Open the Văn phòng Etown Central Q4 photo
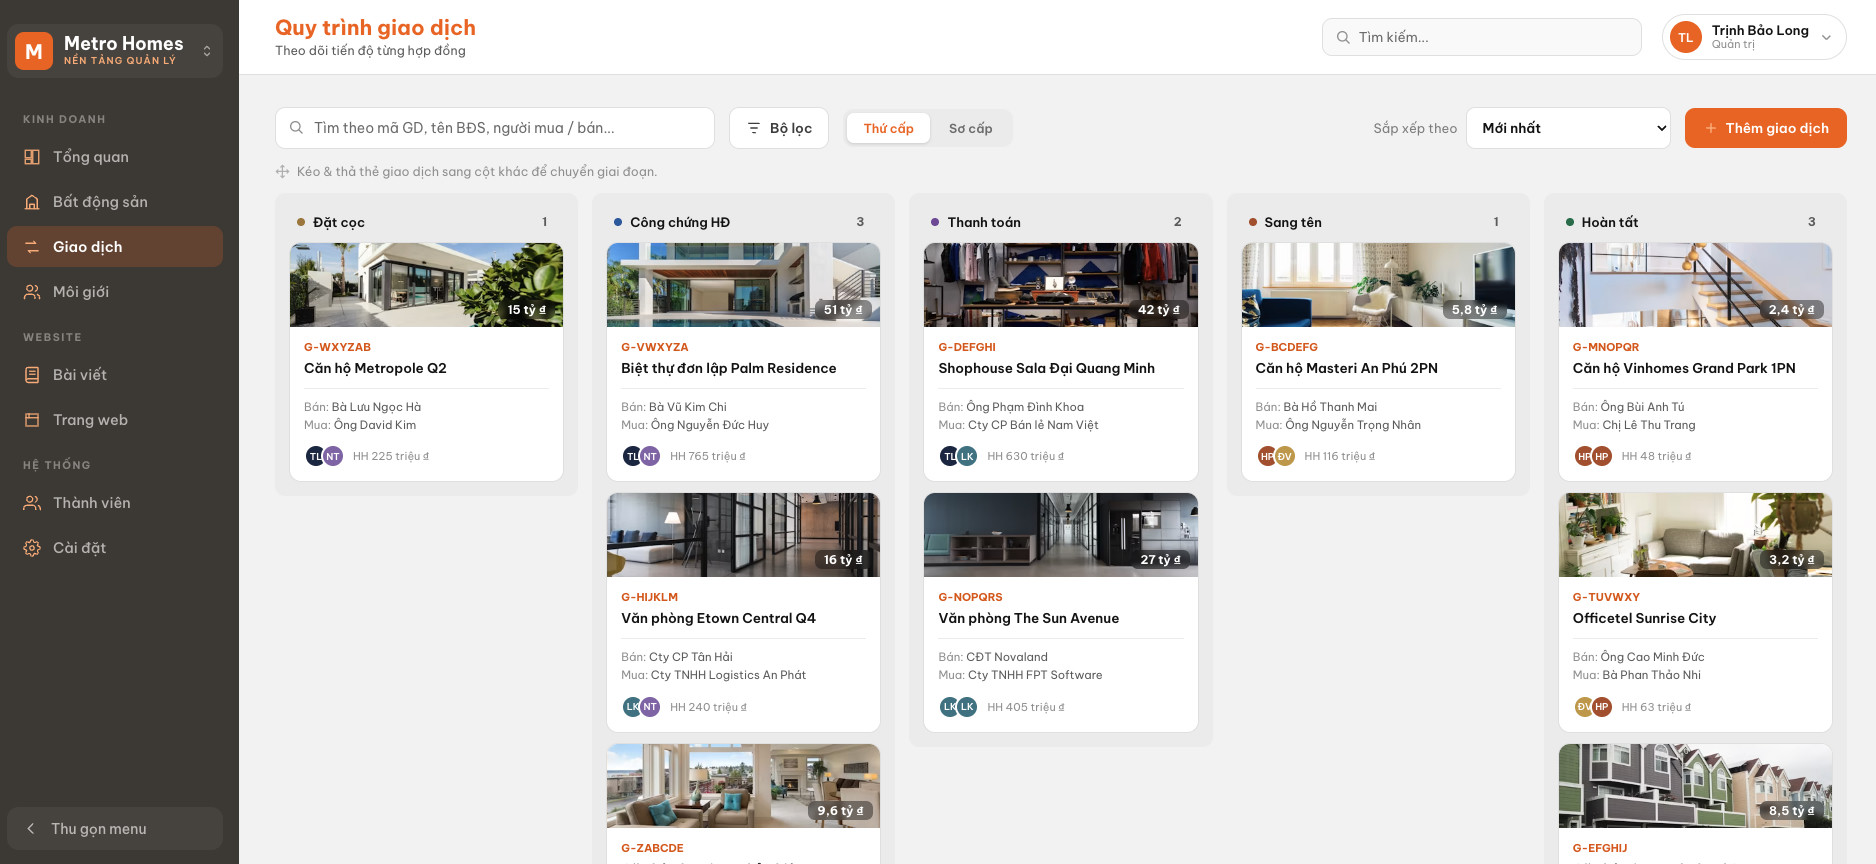1876x864 pixels. click(743, 535)
